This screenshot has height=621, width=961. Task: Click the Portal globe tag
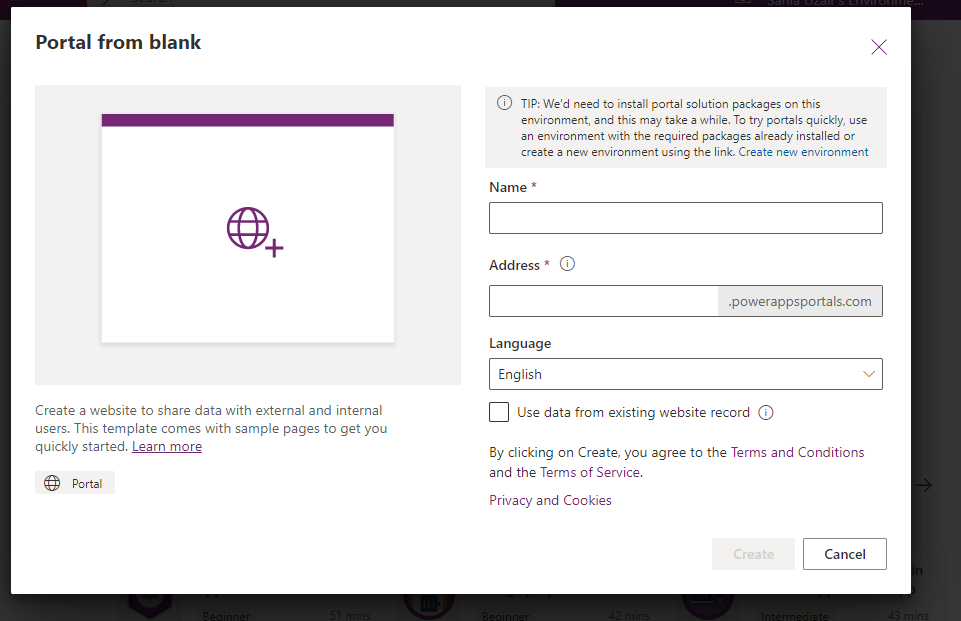pyautogui.click(x=75, y=483)
